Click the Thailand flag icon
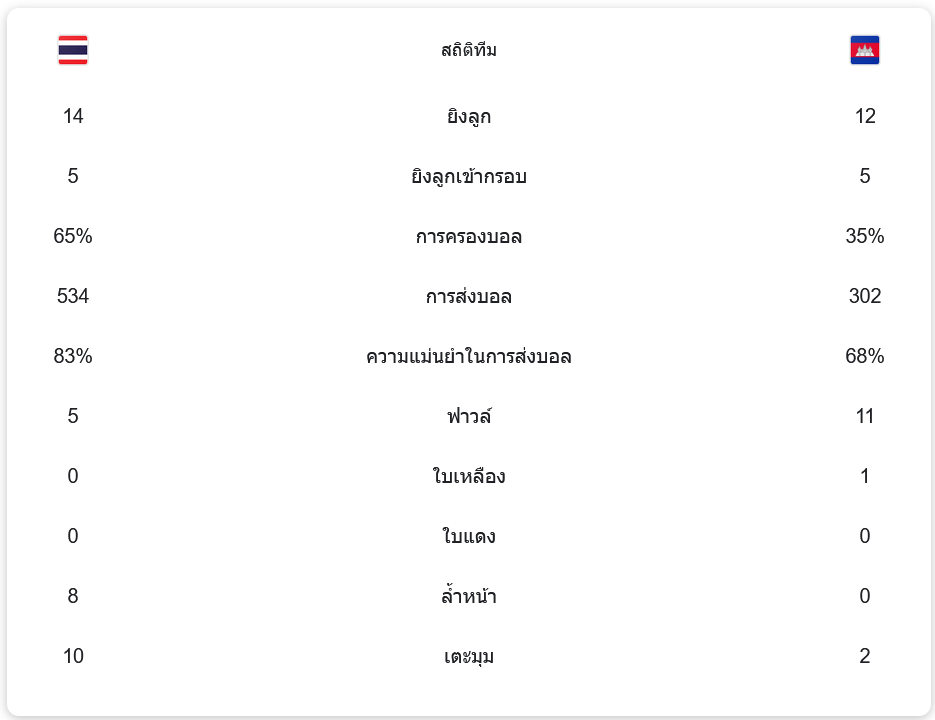 [73, 50]
